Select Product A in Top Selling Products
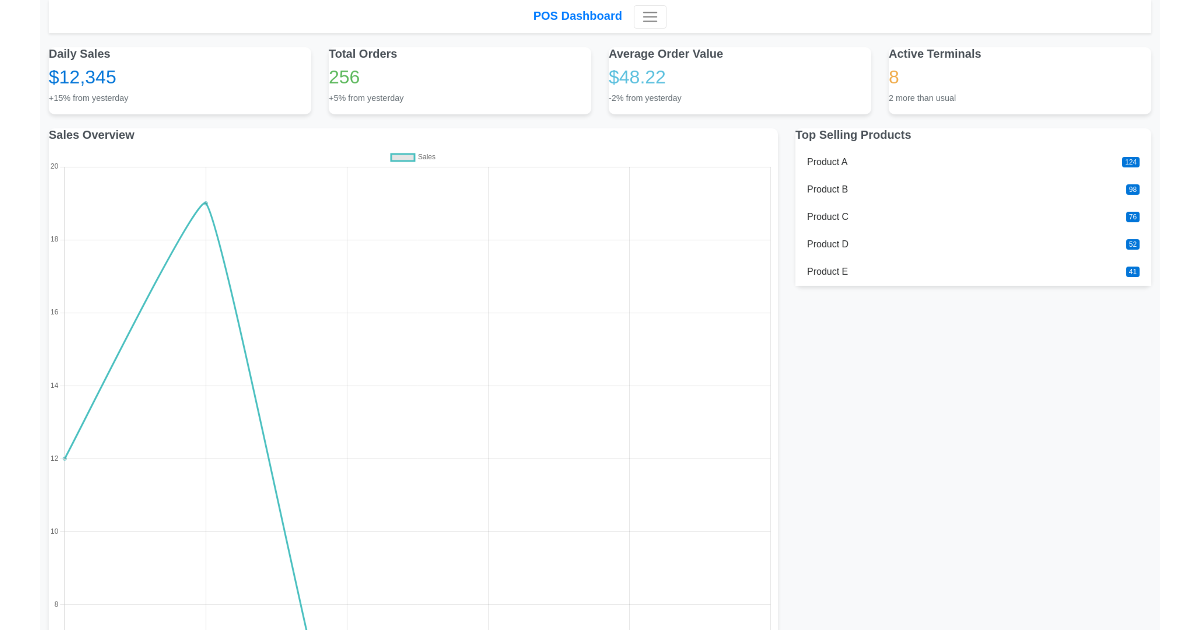This screenshot has width=1200, height=630. (827, 161)
